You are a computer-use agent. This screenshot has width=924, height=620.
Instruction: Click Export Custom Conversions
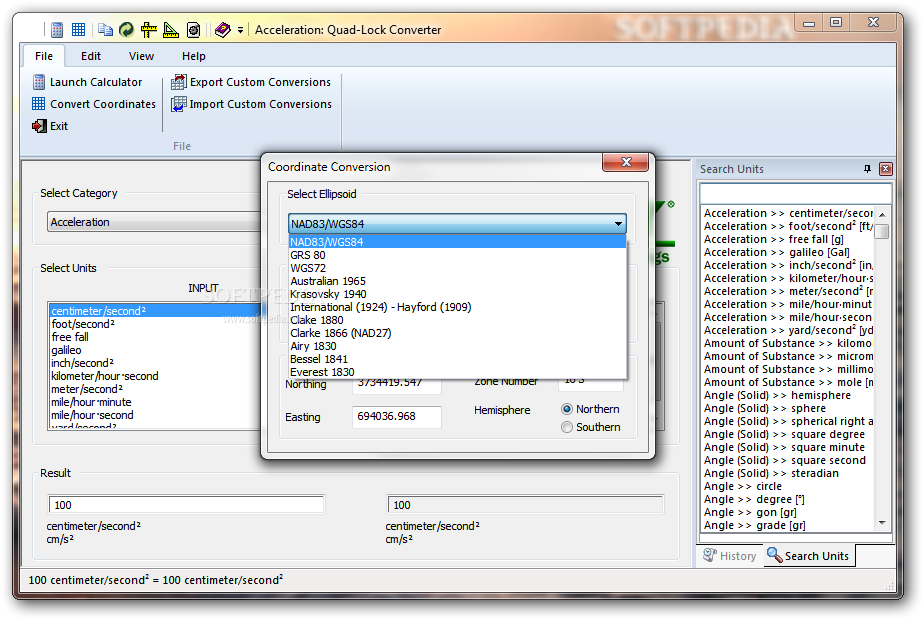(x=251, y=82)
